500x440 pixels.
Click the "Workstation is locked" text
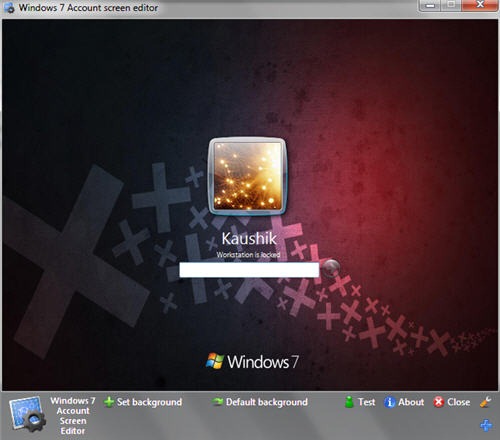coord(248,255)
